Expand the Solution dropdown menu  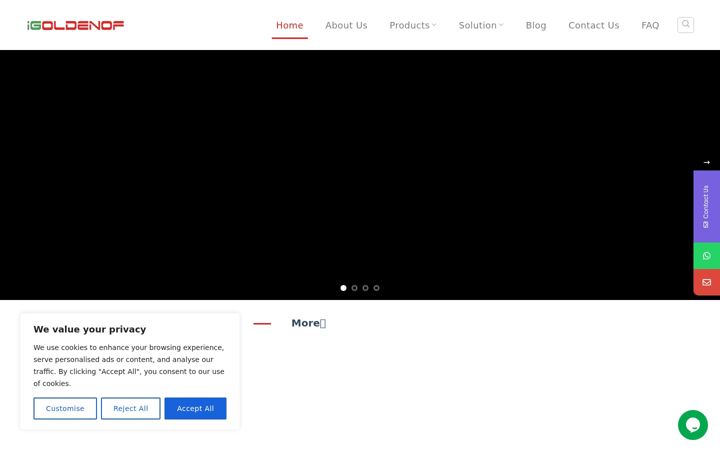pos(481,25)
